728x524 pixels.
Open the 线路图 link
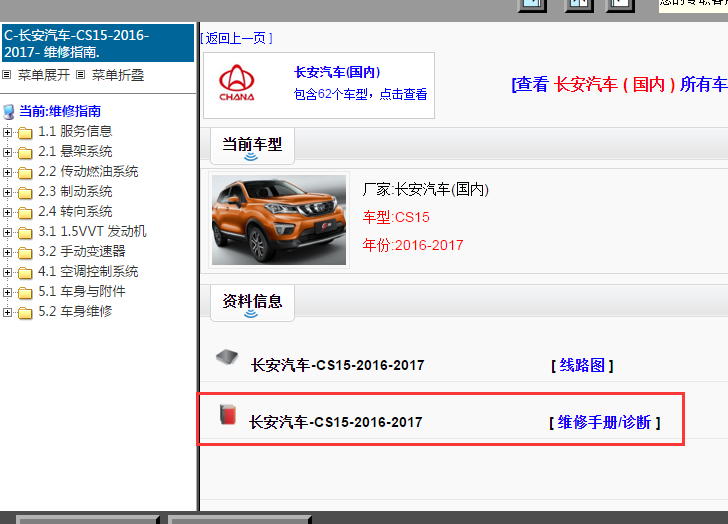click(582, 365)
